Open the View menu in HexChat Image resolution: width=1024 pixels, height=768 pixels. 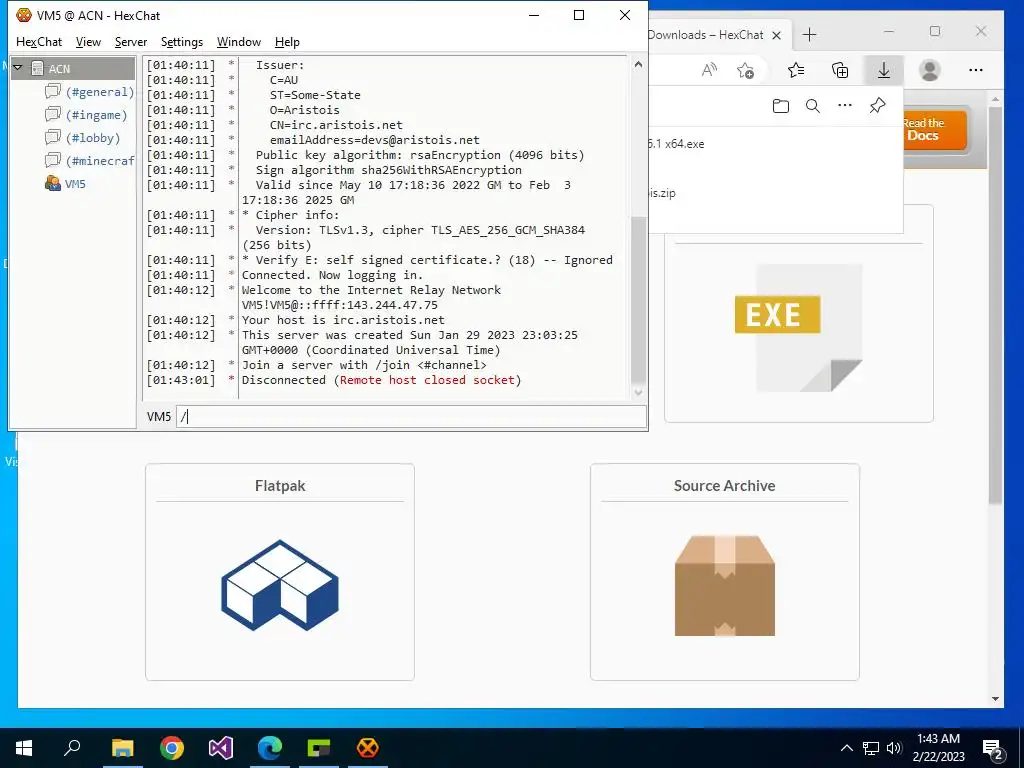click(x=88, y=42)
